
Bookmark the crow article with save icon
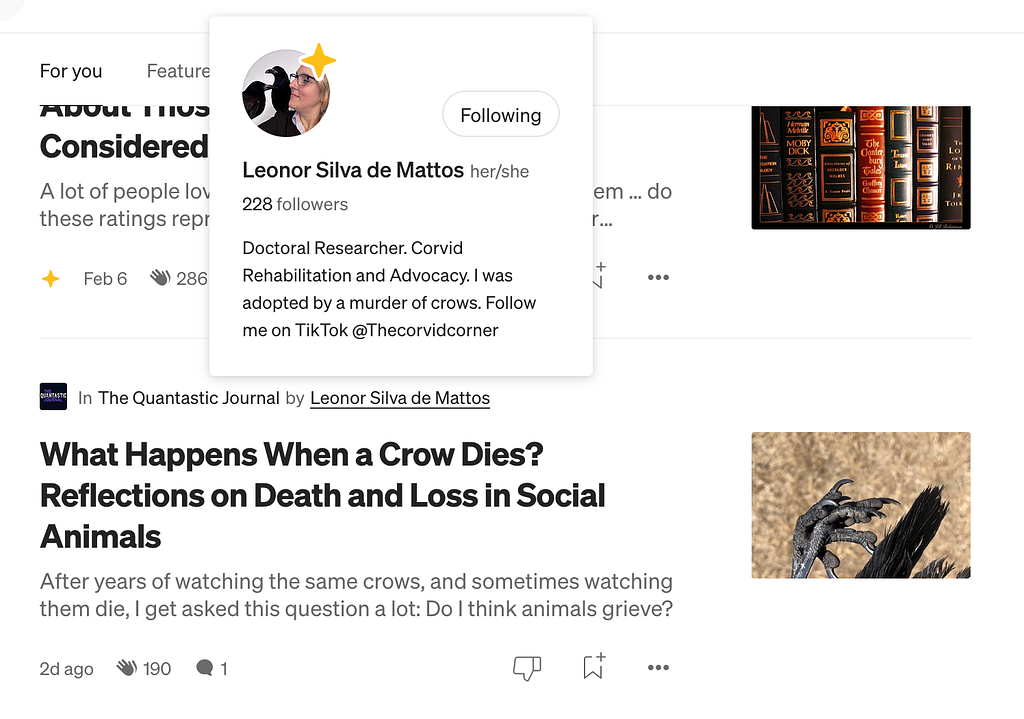pyautogui.click(x=594, y=666)
